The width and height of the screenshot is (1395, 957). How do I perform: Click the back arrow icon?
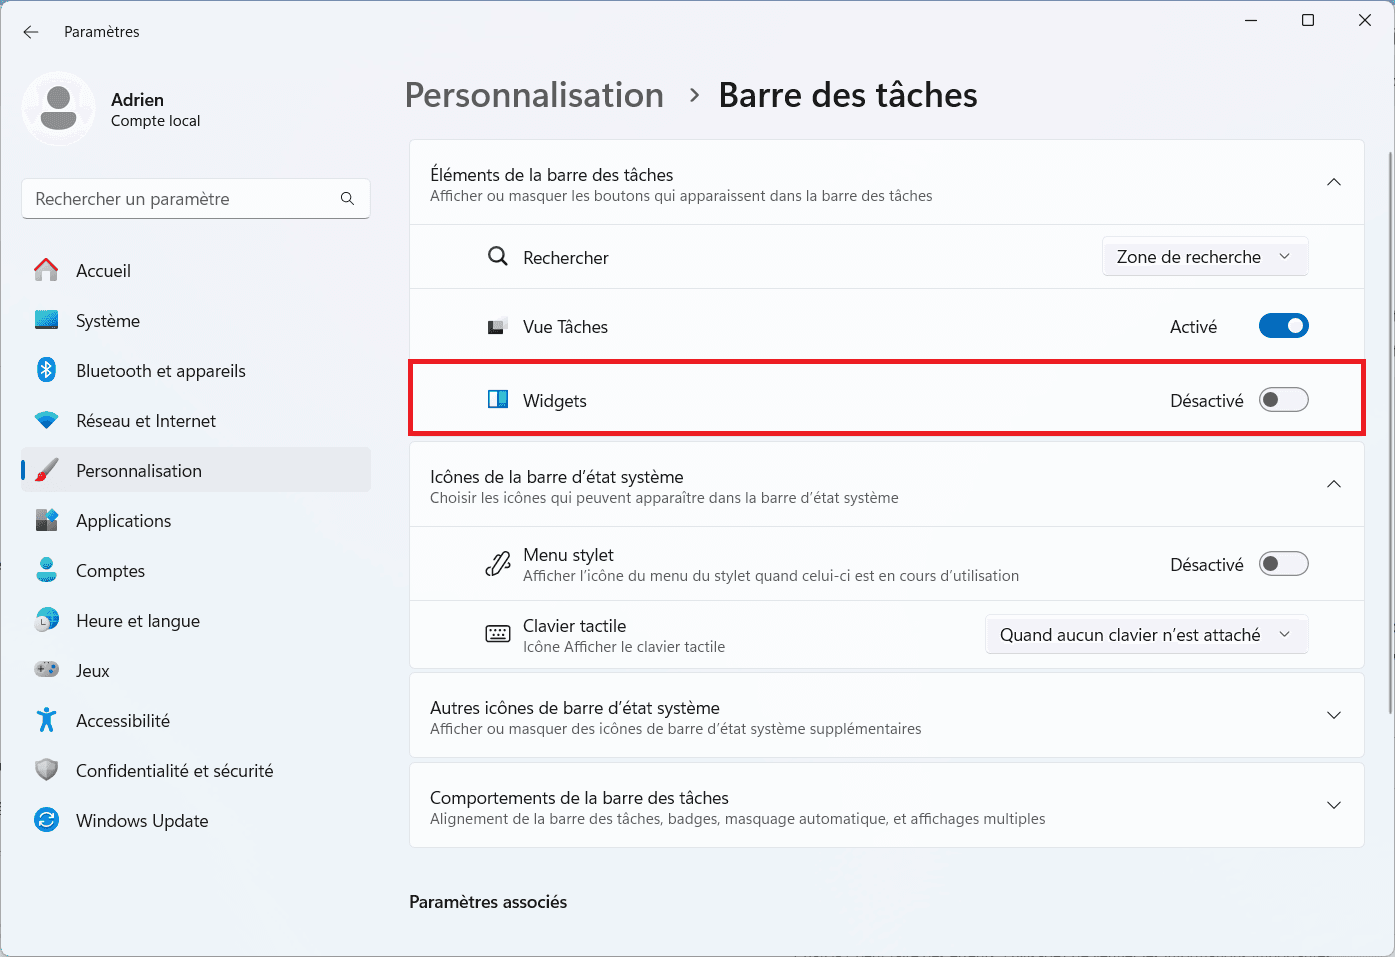pos(31,32)
